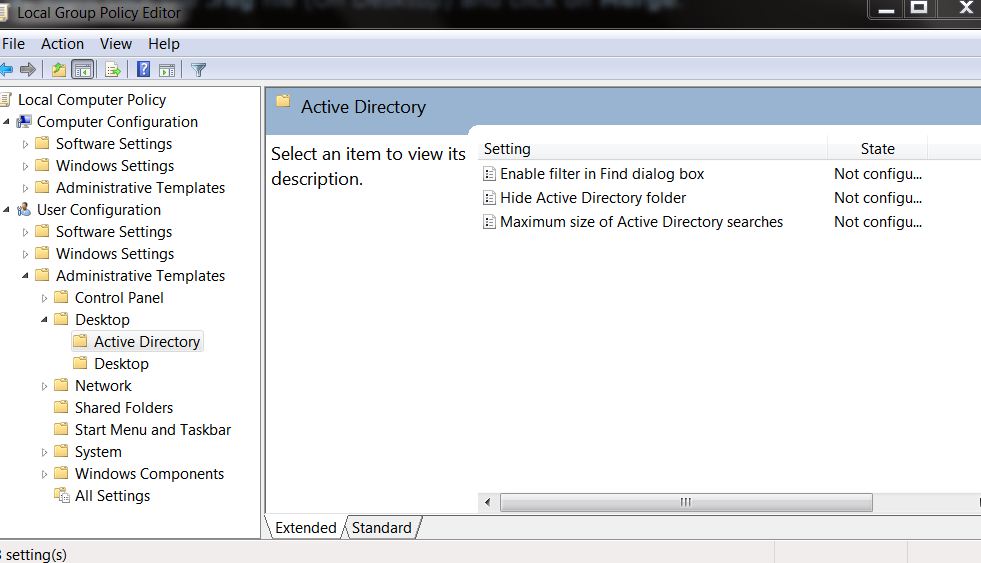This screenshot has width=981, height=563.
Task: Click the Start Menu and Taskbar folder icon
Action: 61,429
